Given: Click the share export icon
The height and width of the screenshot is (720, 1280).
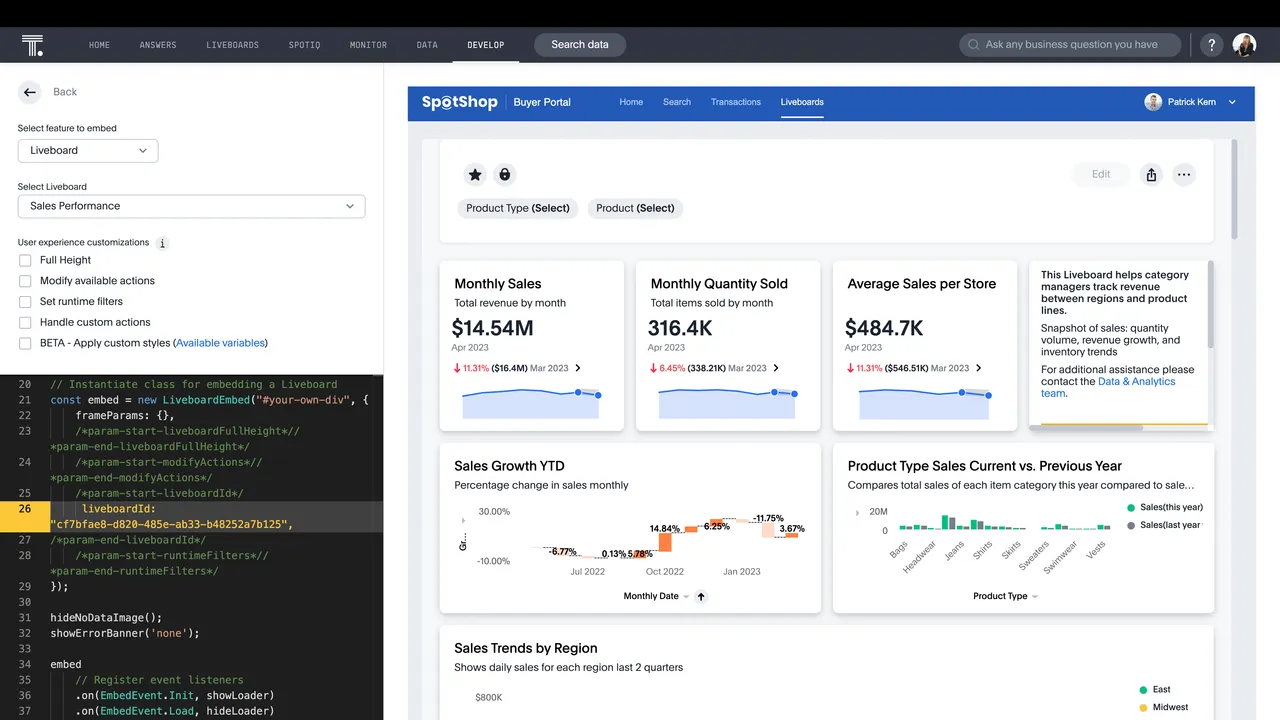Looking at the screenshot, I should (1151, 175).
